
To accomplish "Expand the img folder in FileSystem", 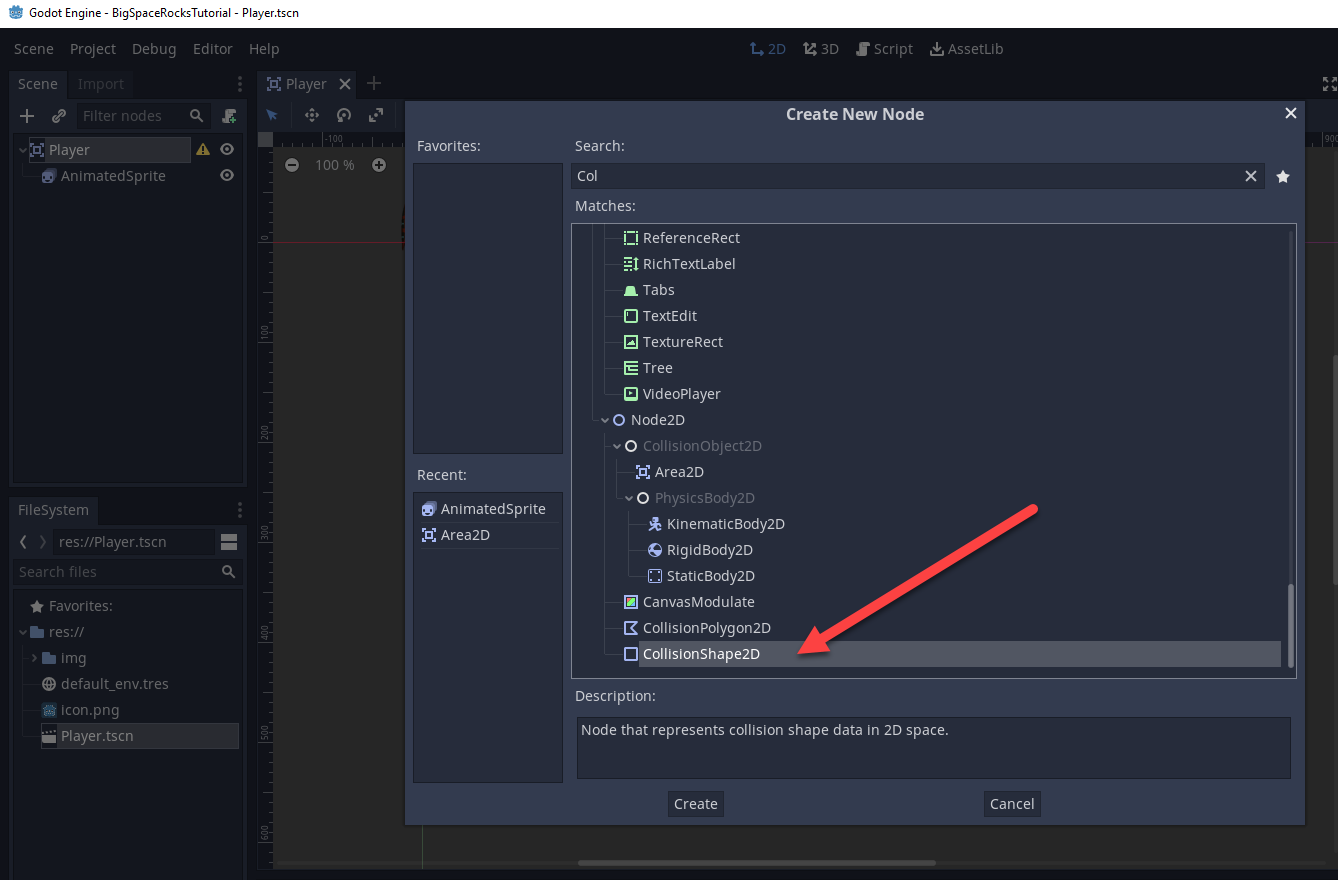I will tap(35, 658).
